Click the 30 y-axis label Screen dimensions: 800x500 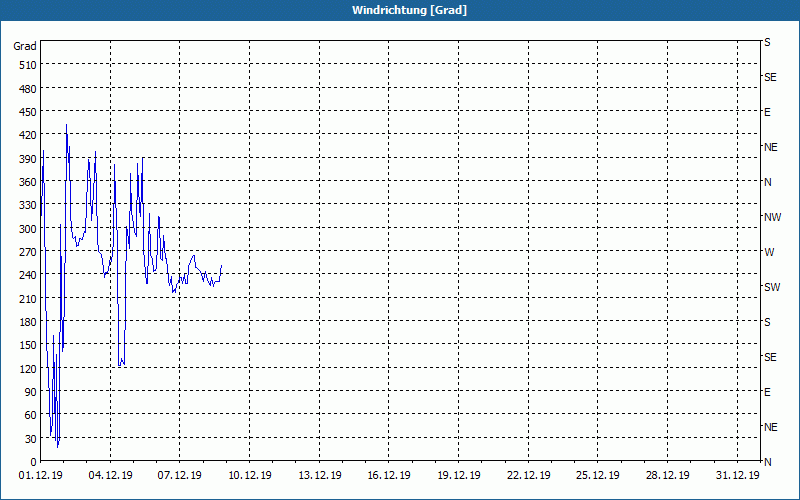click(31, 439)
